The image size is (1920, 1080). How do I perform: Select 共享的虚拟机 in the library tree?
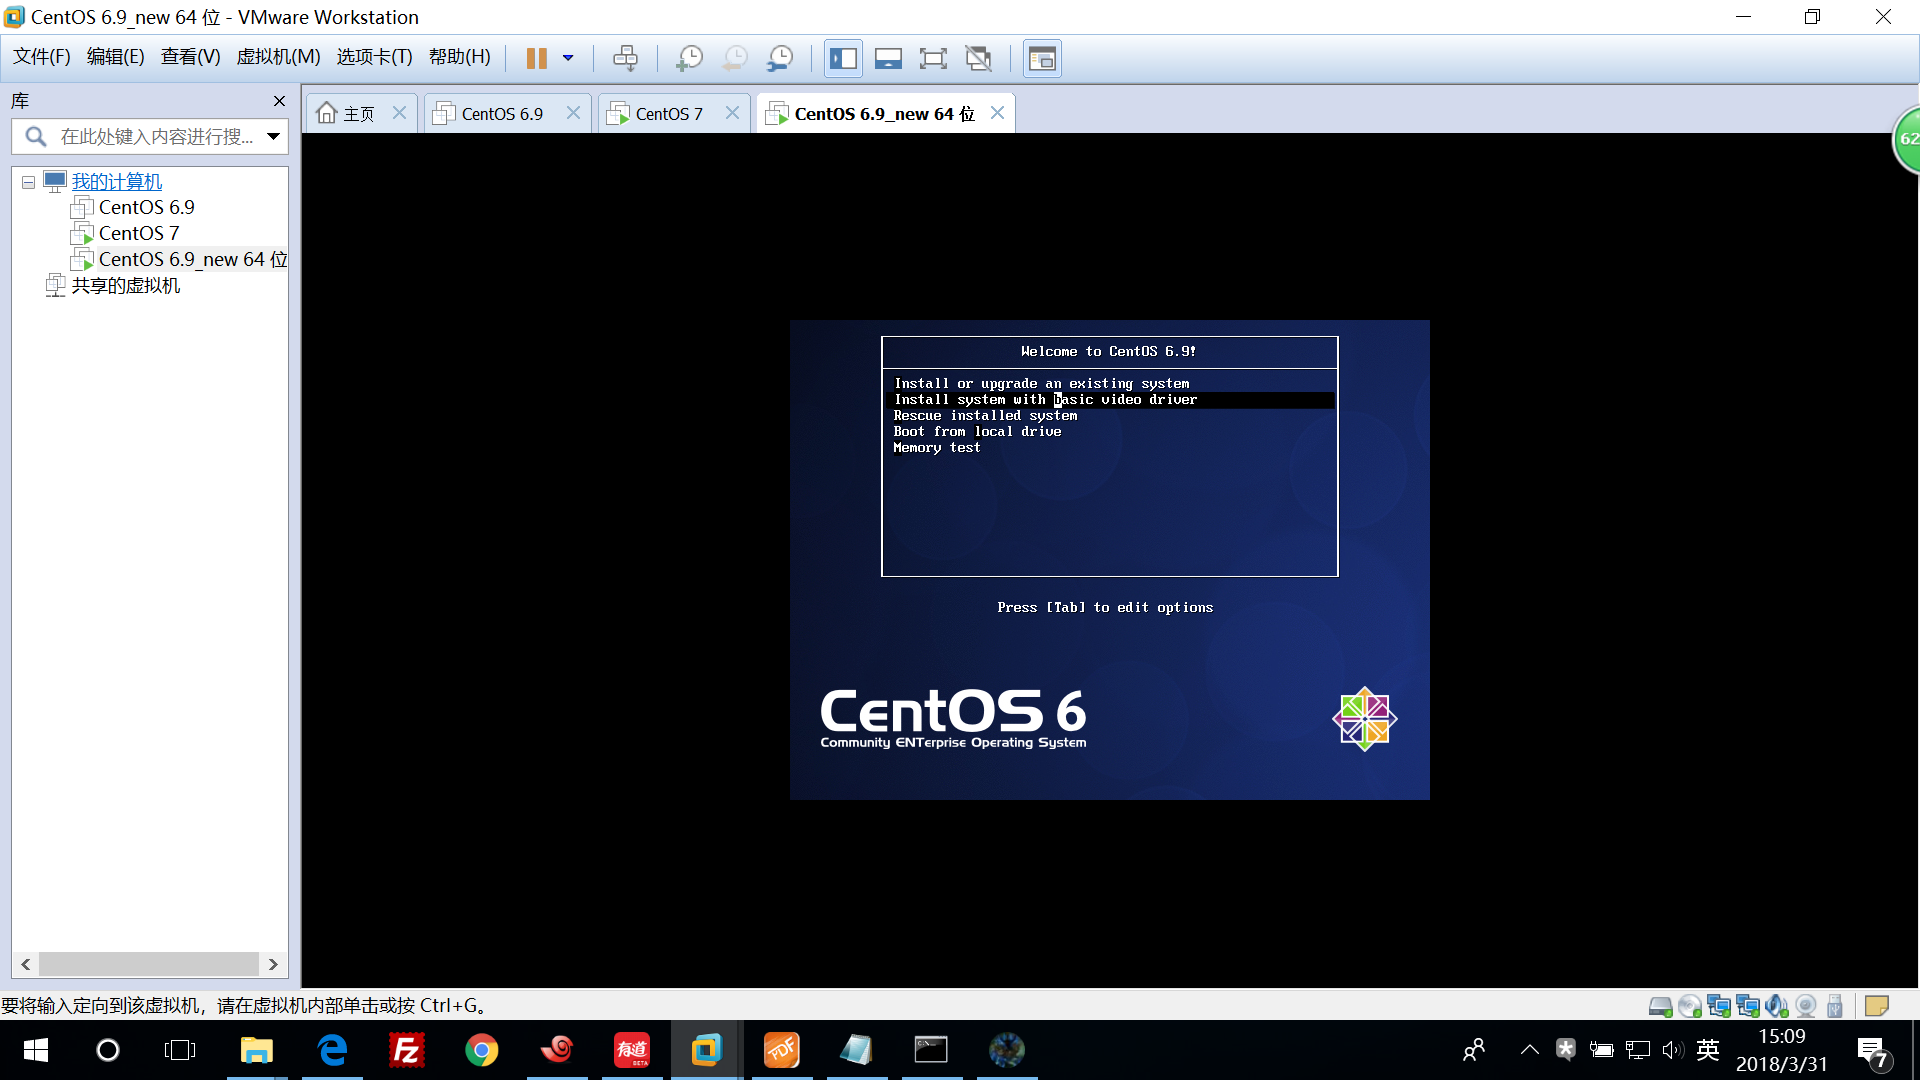pyautogui.click(x=125, y=285)
